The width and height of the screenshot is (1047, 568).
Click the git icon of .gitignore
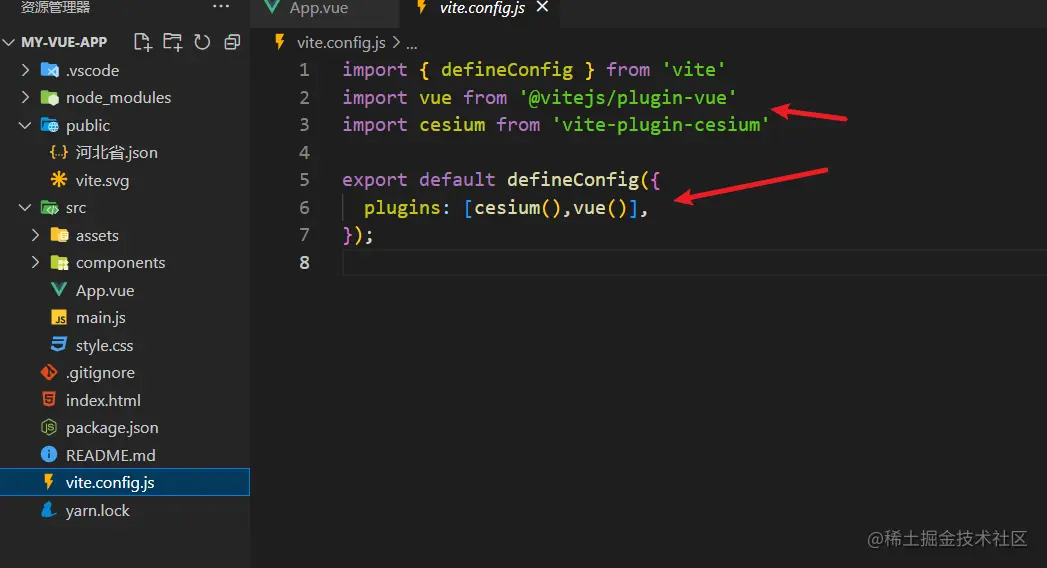(49, 372)
